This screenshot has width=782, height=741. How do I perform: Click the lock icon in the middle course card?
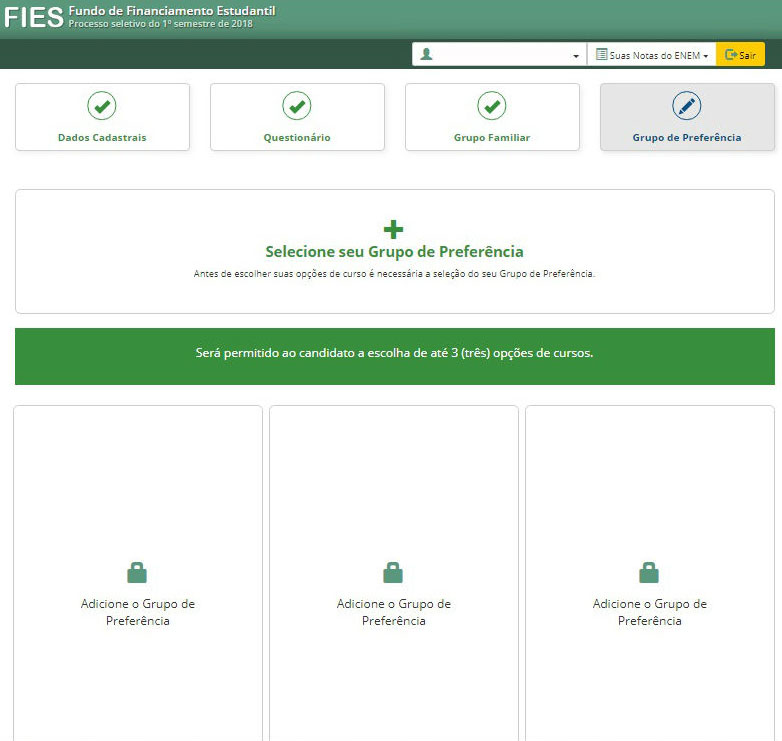393,572
